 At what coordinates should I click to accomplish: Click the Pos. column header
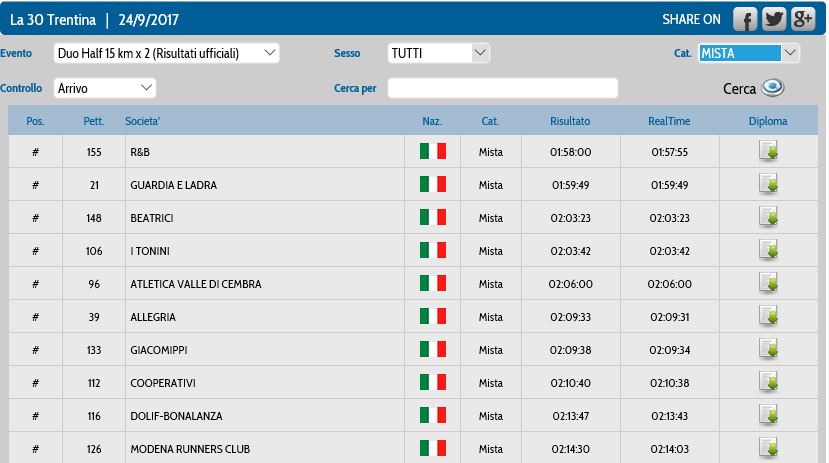pos(35,121)
